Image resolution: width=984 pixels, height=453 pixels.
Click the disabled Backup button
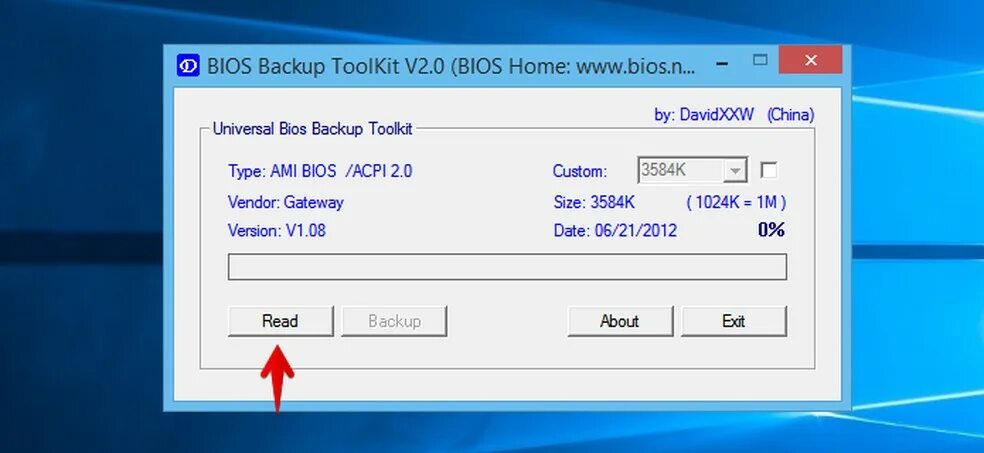click(394, 321)
